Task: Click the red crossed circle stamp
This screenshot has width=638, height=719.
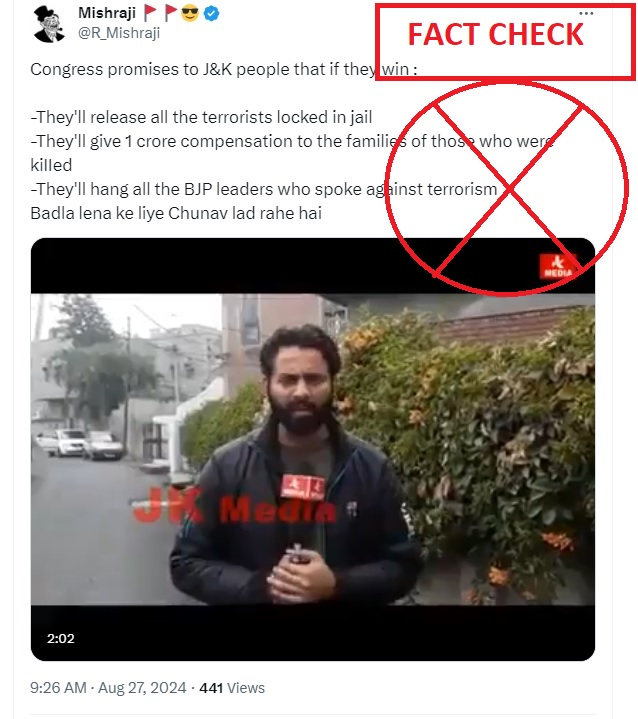Action: pos(506,188)
